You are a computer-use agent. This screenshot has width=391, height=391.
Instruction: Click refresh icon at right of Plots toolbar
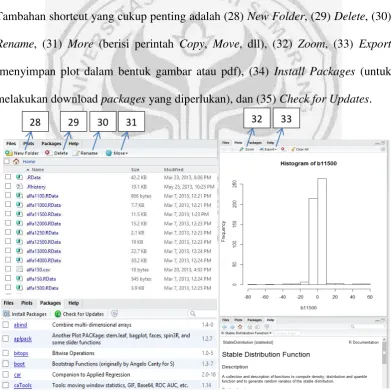coord(383,149)
